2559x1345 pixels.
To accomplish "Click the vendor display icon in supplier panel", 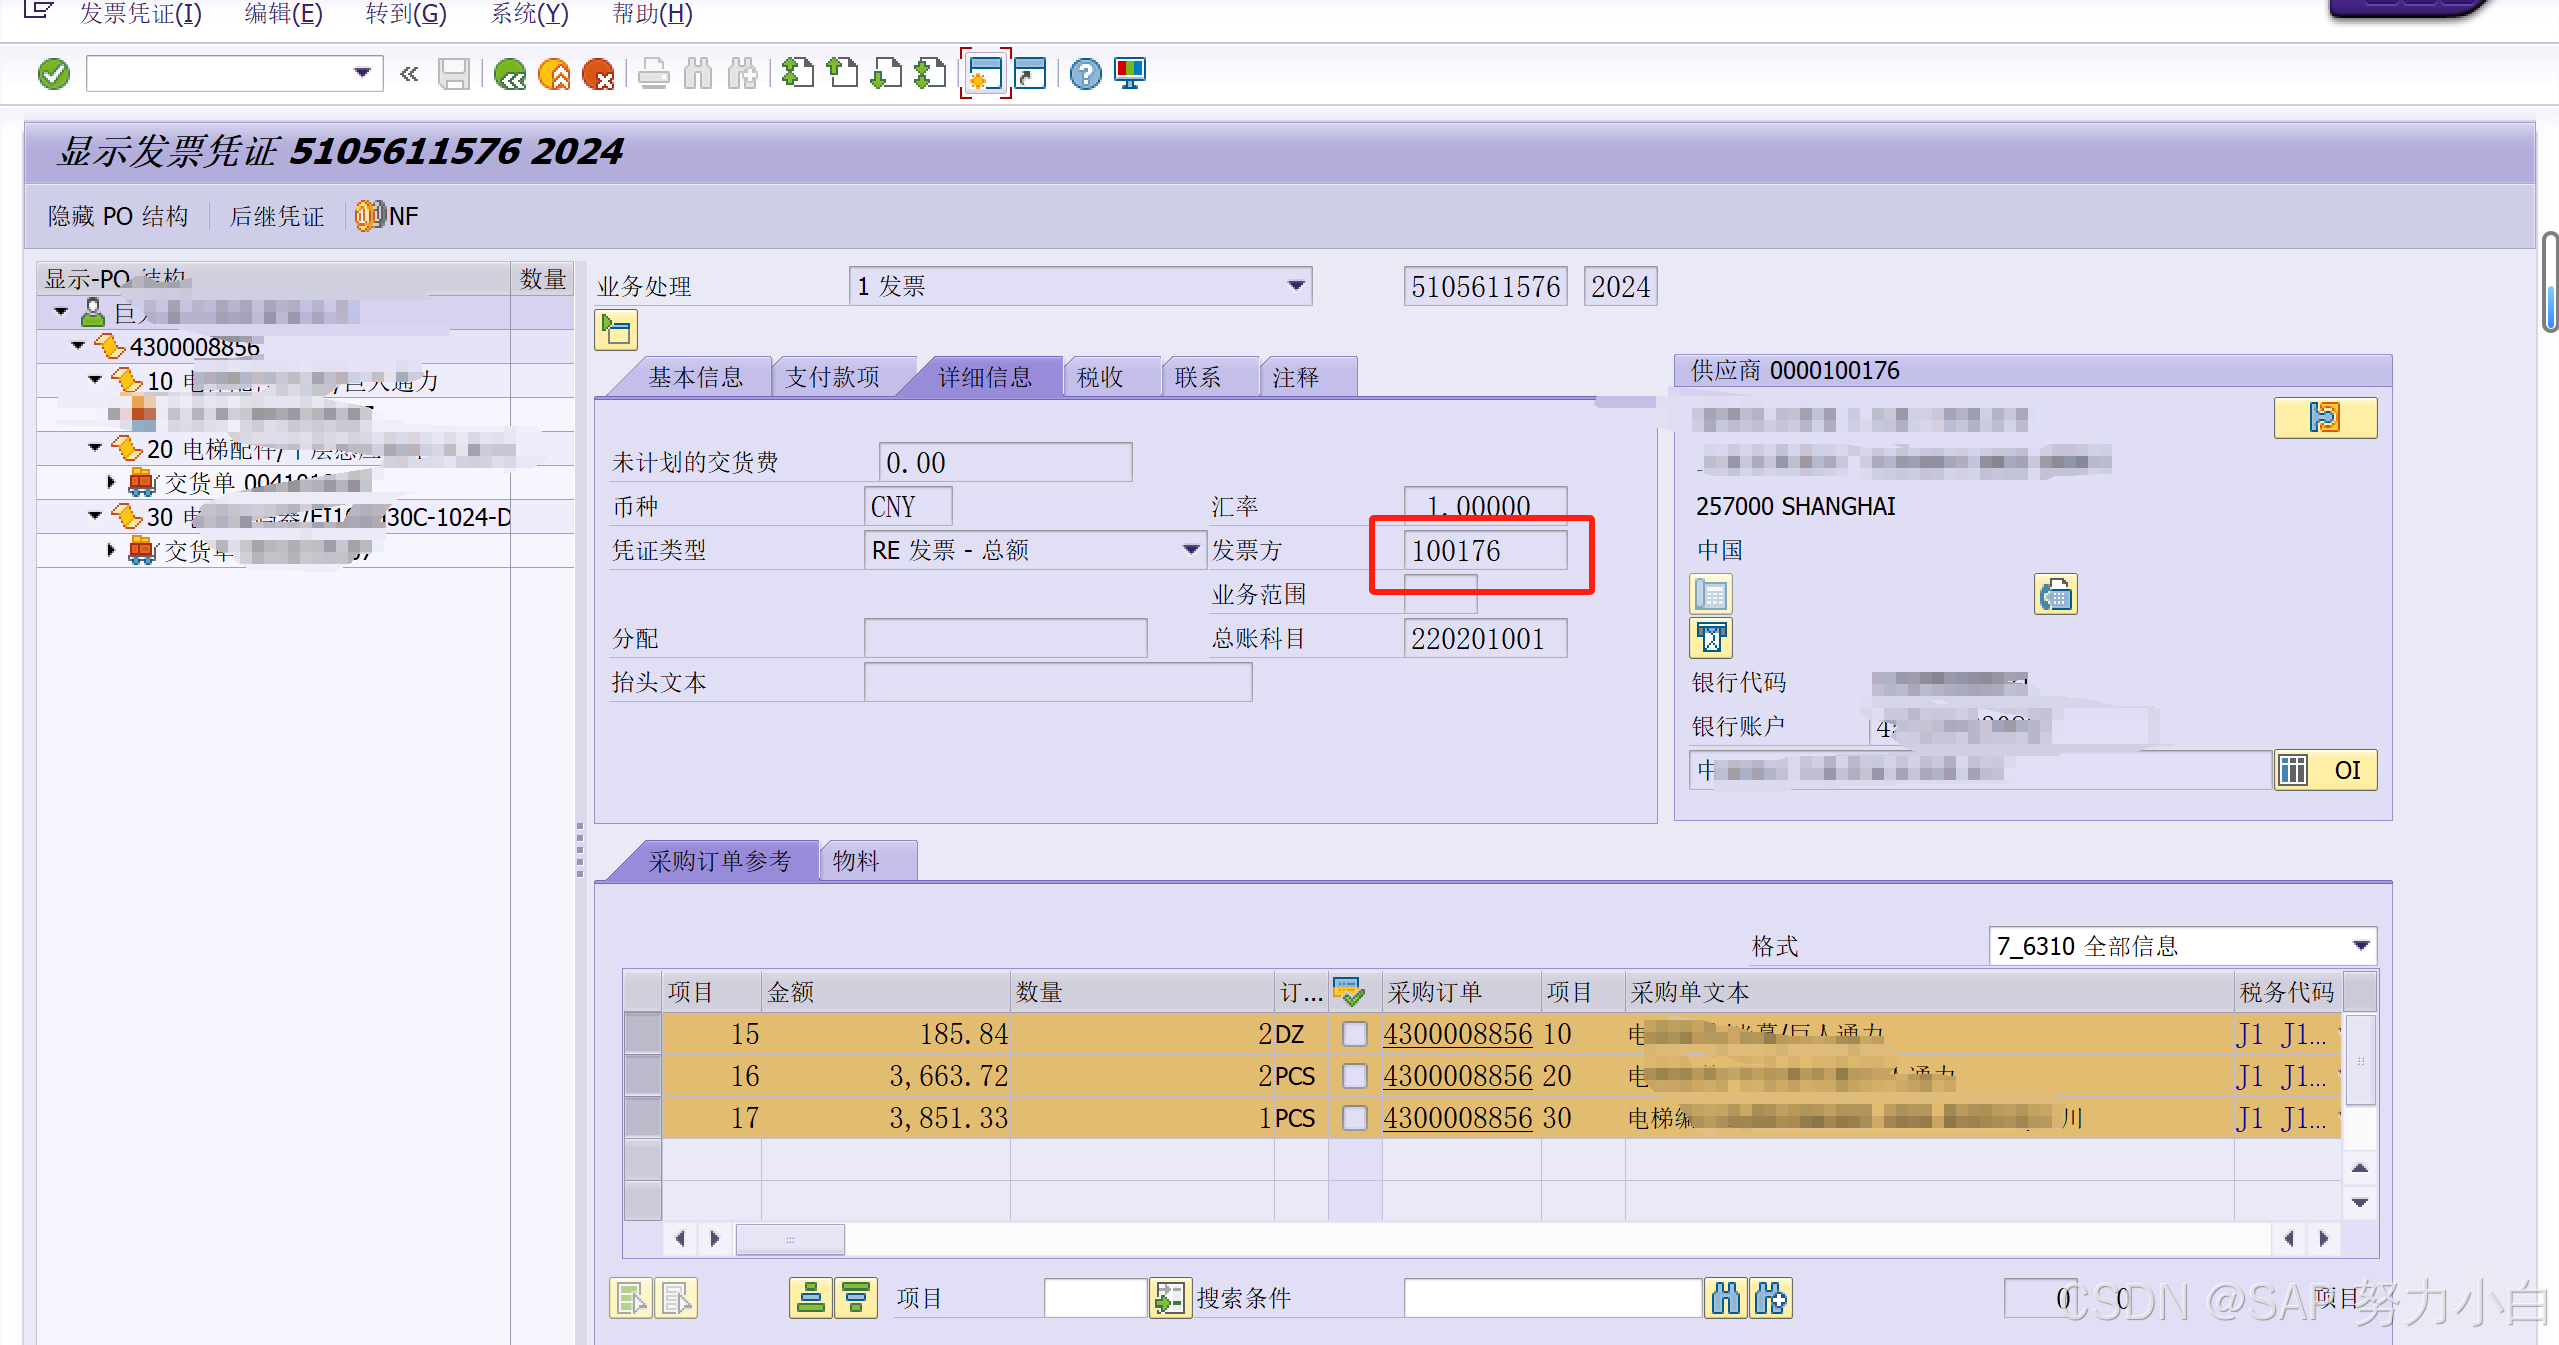I will pos(2324,418).
